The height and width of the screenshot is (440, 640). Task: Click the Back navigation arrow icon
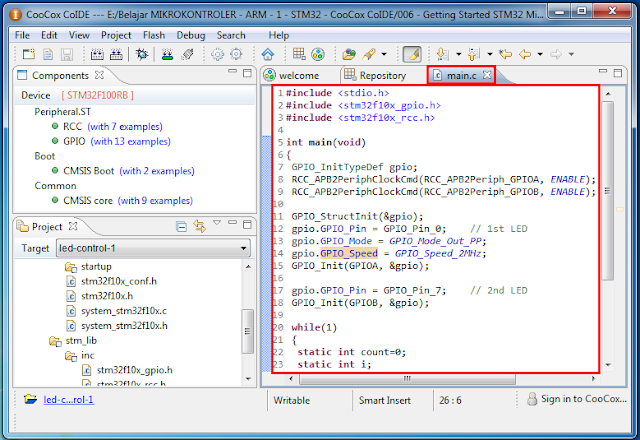pos(525,54)
